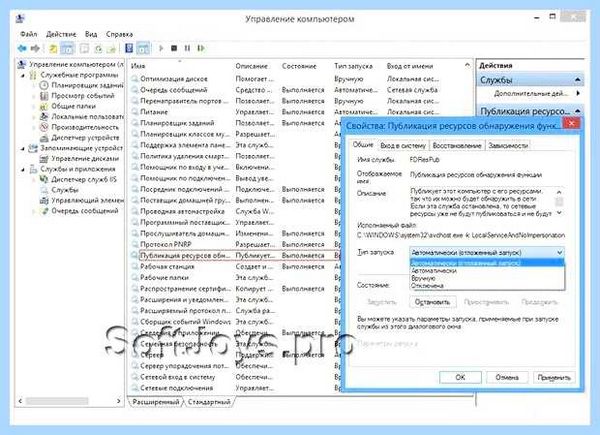Open the Тип запуска dropdown arrow
This screenshot has height=435, width=600.
pyautogui.click(x=559, y=253)
